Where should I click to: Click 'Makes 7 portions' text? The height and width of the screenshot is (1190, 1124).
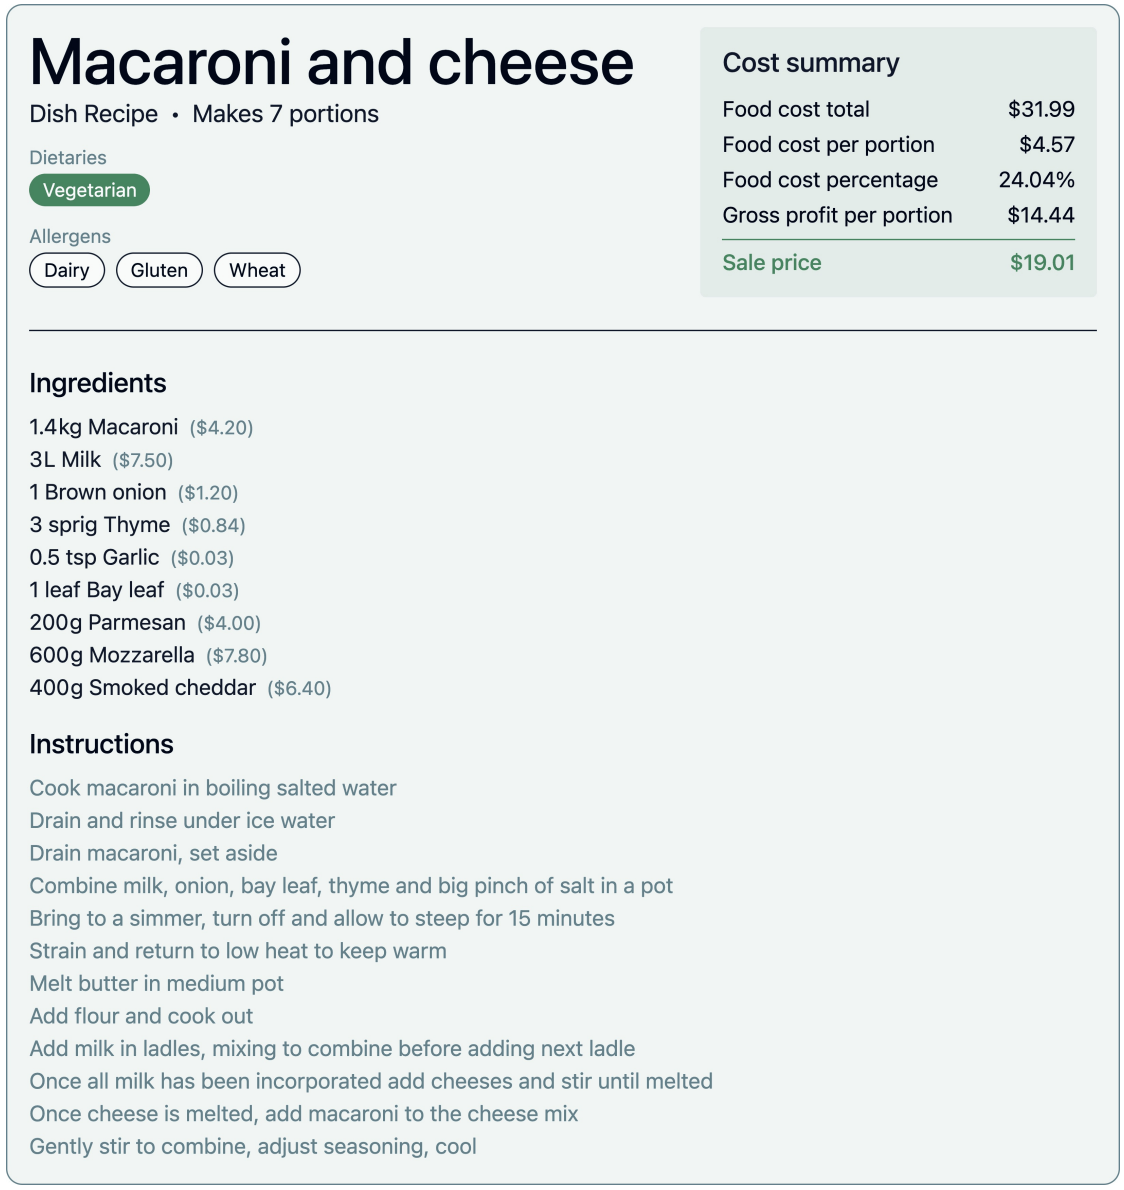coord(285,114)
